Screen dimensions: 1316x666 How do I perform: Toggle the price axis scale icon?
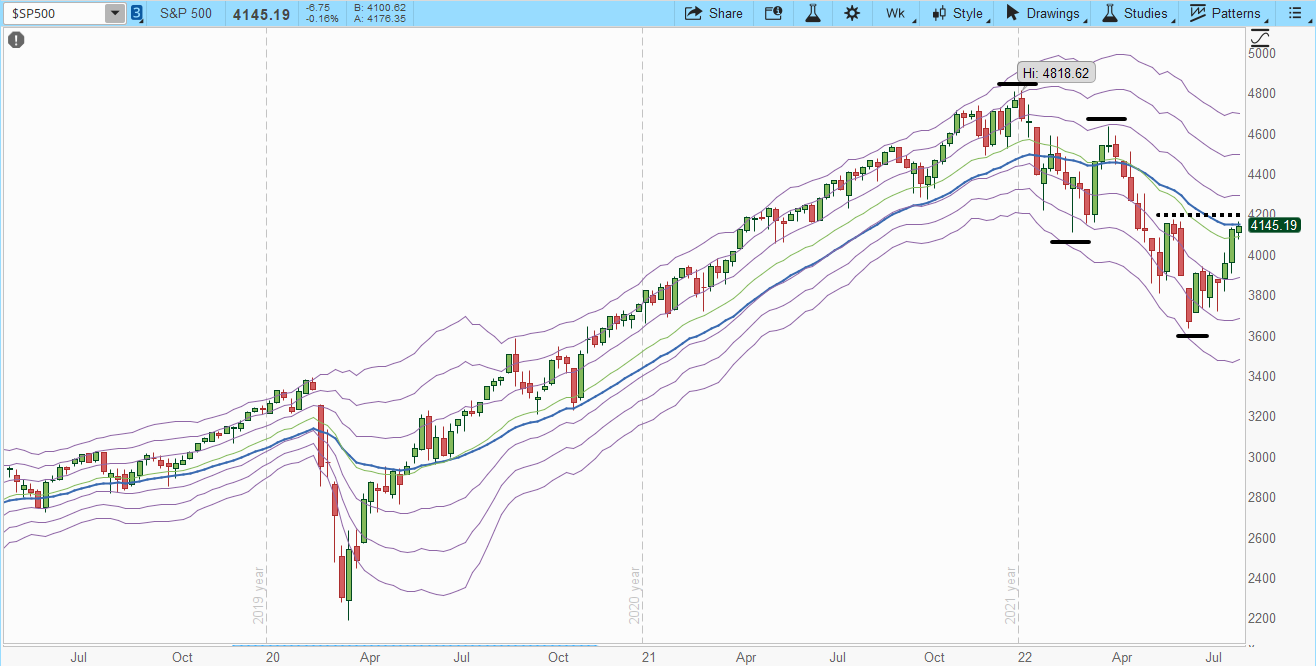(1260, 39)
